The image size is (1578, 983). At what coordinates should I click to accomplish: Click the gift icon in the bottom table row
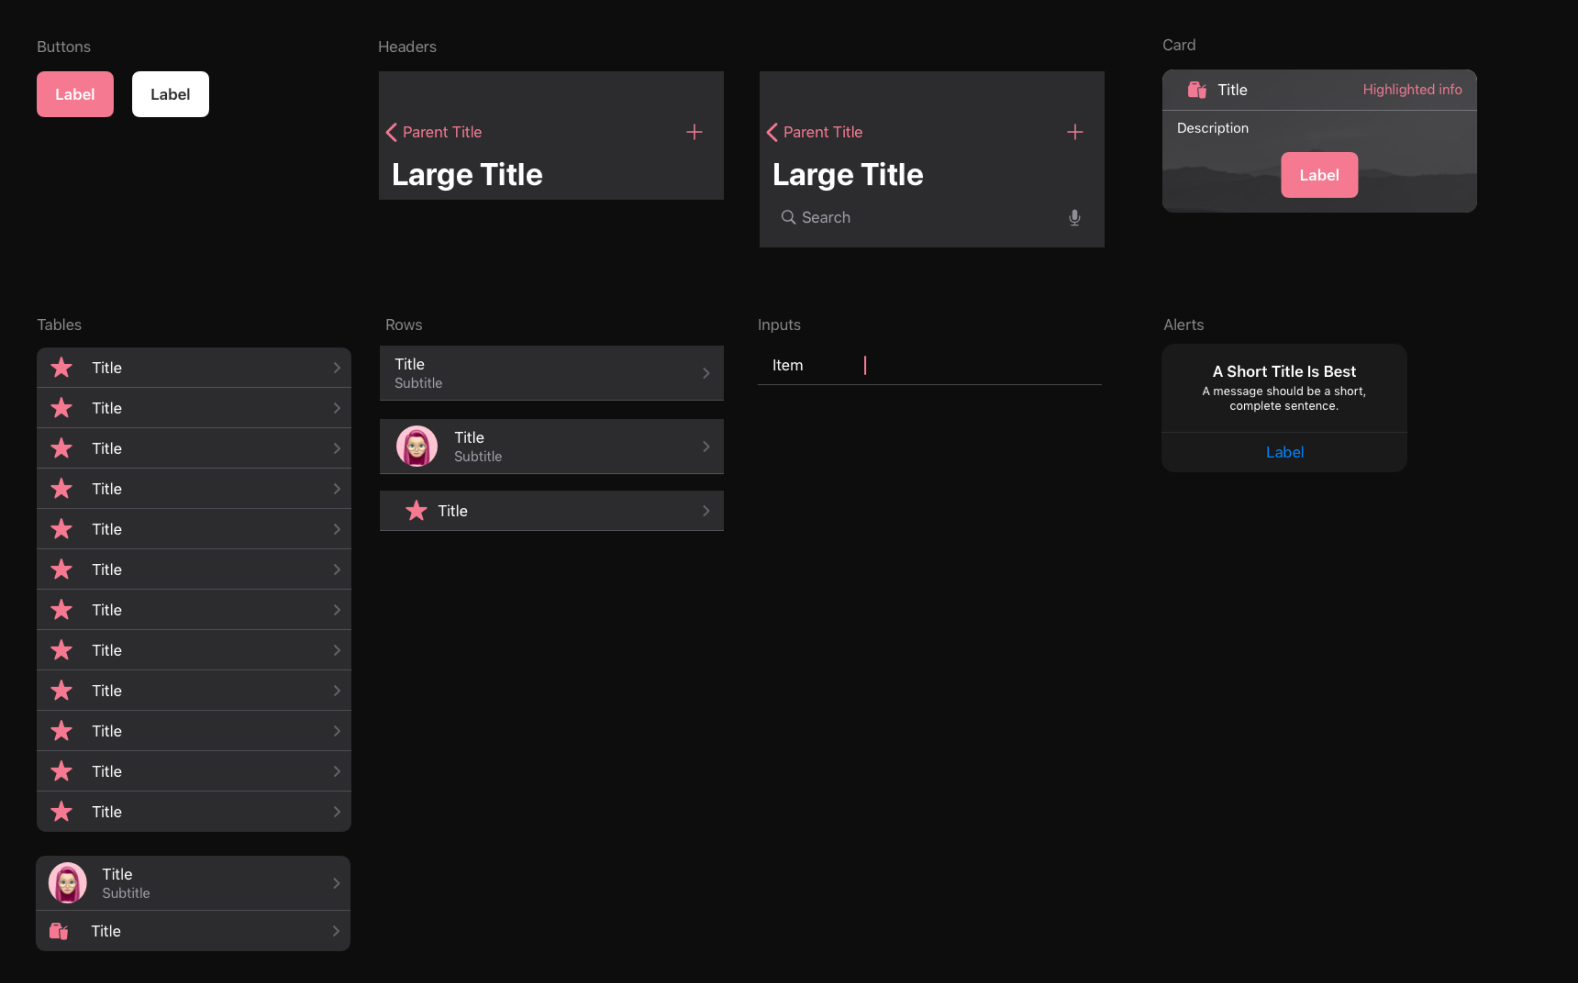pyautogui.click(x=59, y=931)
